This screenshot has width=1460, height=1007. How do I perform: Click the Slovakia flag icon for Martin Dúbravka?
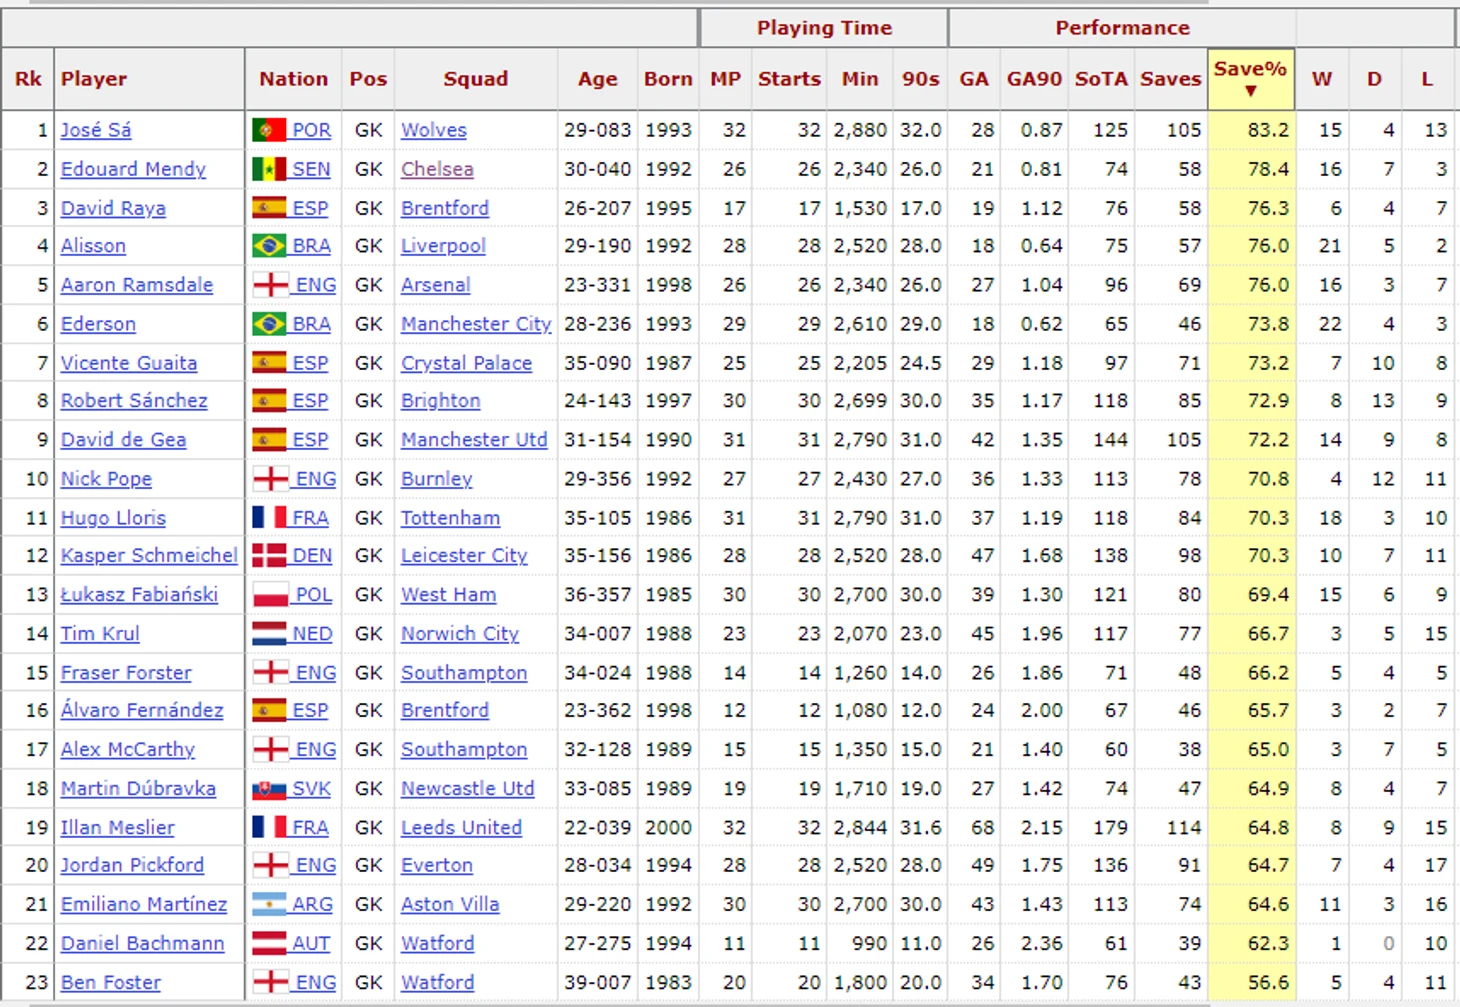[x=269, y=789]
